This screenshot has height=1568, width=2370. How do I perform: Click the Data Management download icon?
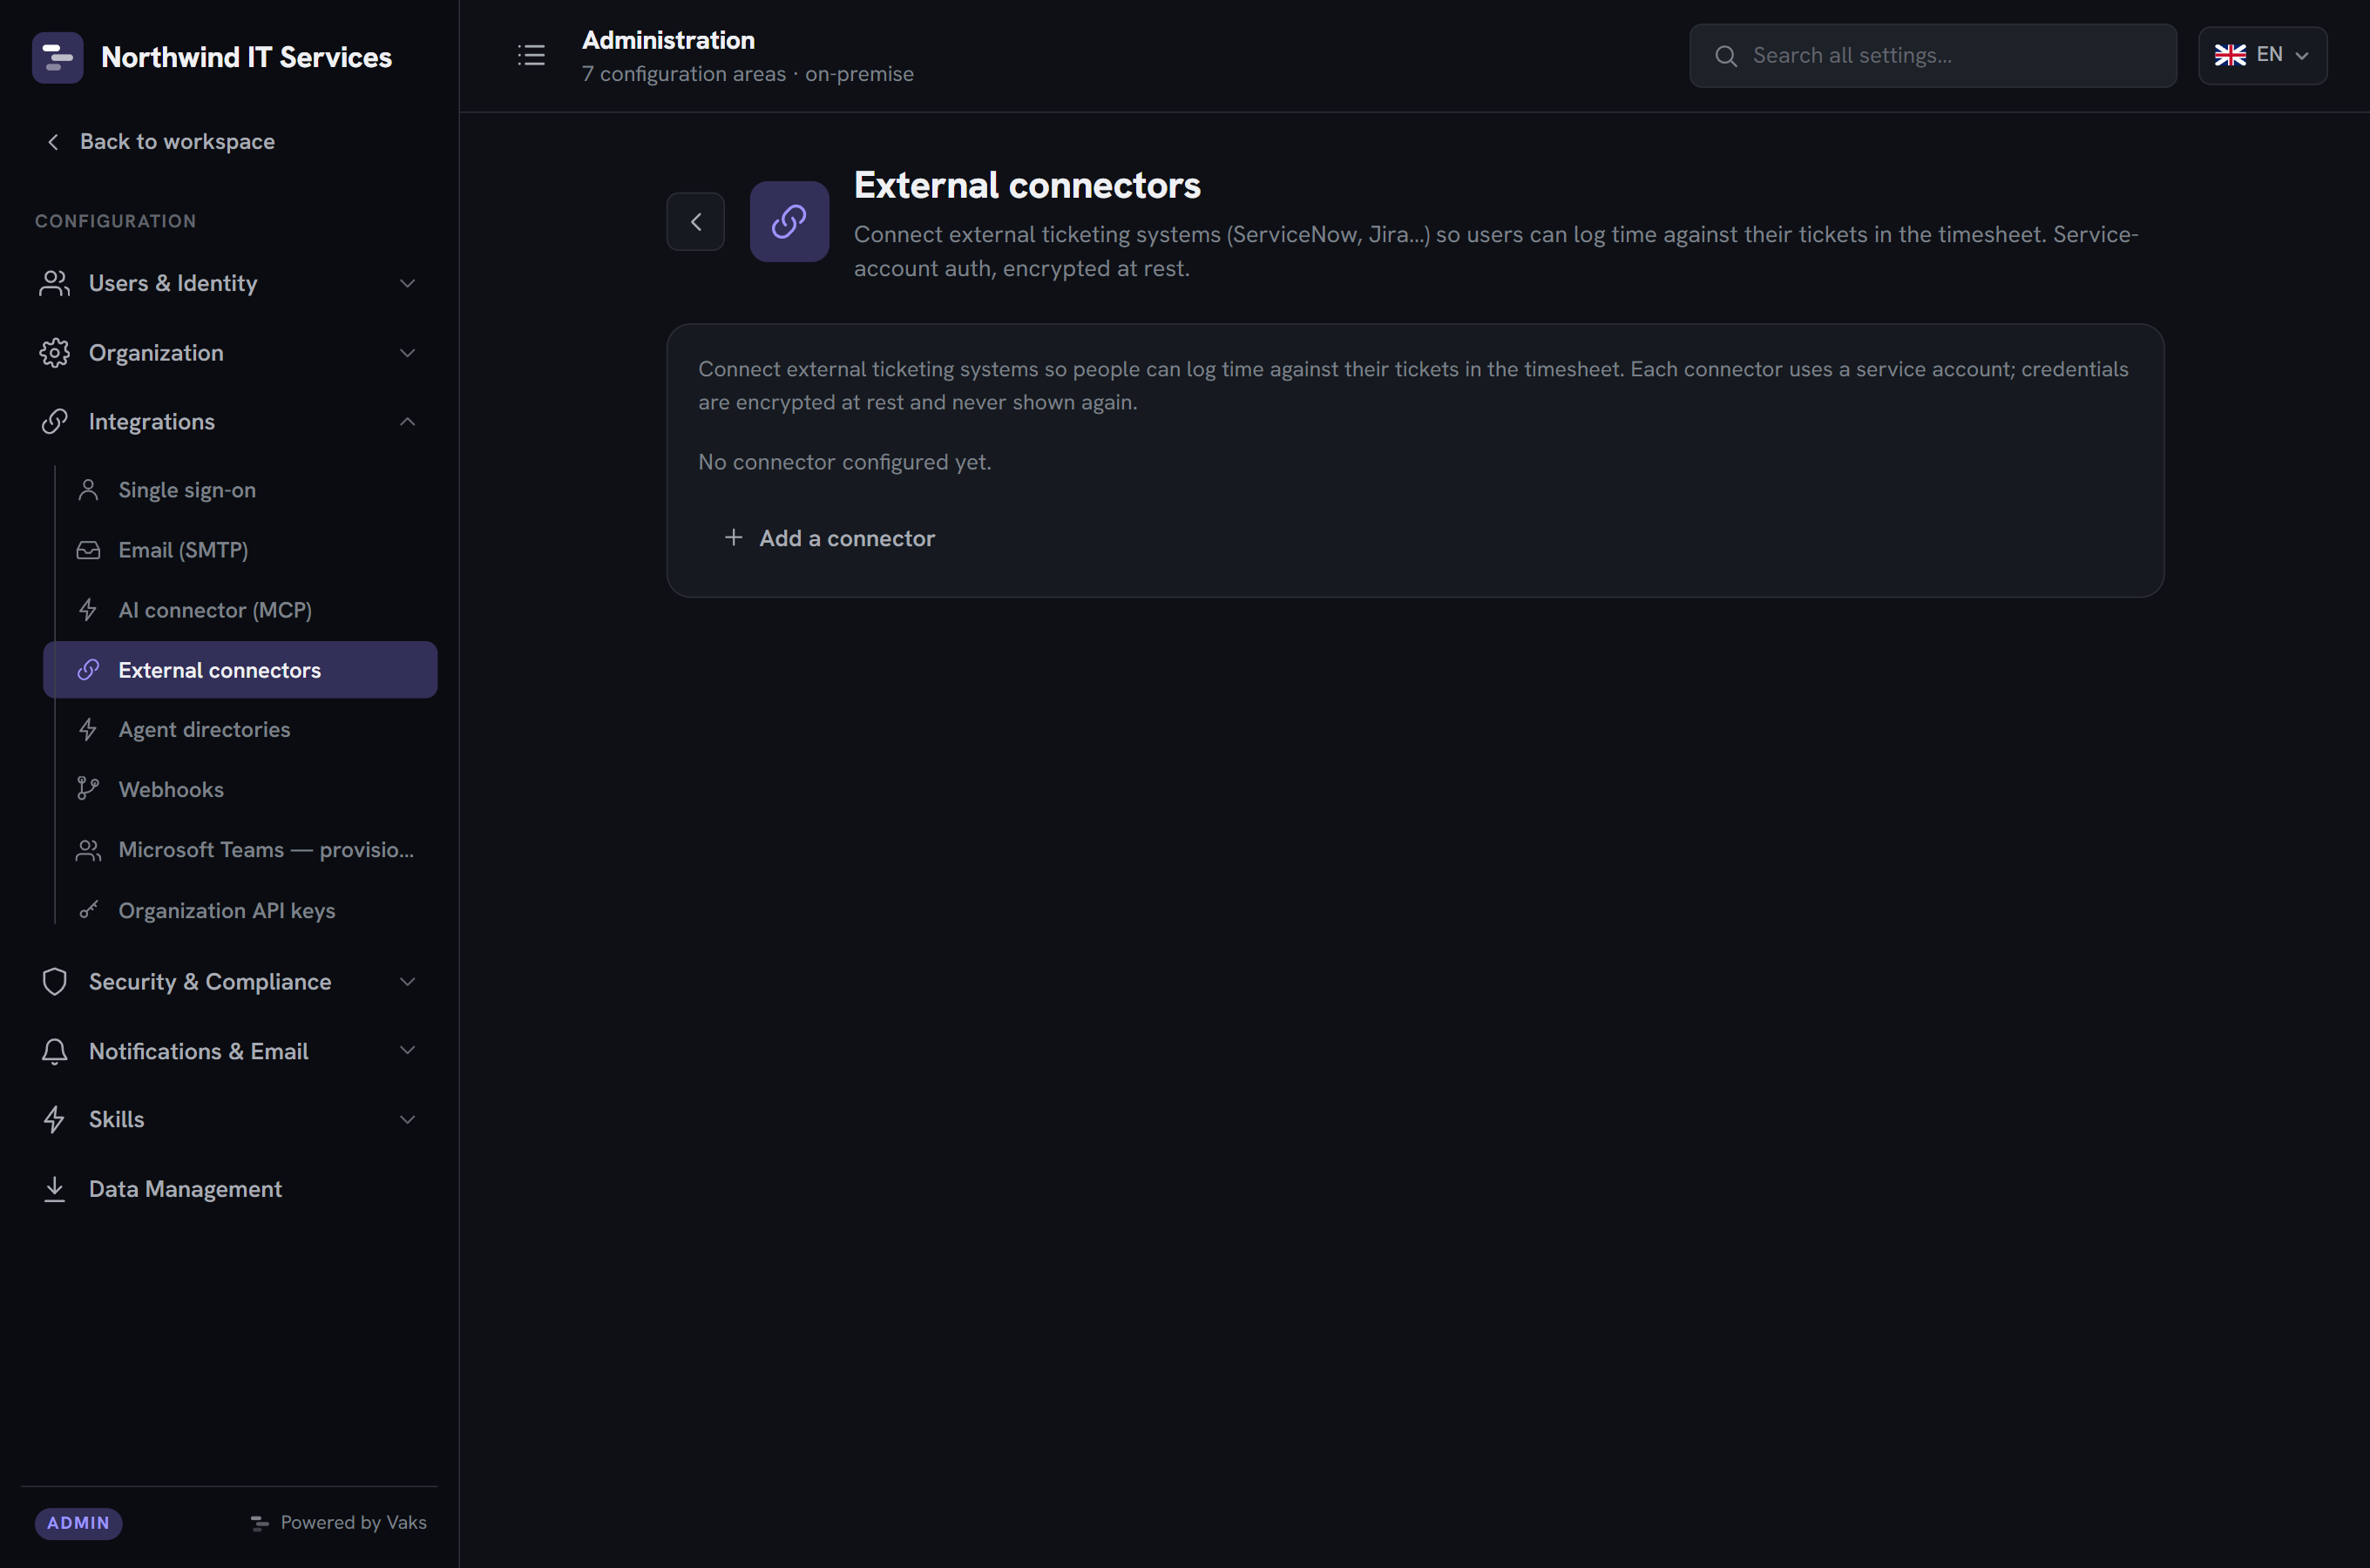pos(55,1189)
